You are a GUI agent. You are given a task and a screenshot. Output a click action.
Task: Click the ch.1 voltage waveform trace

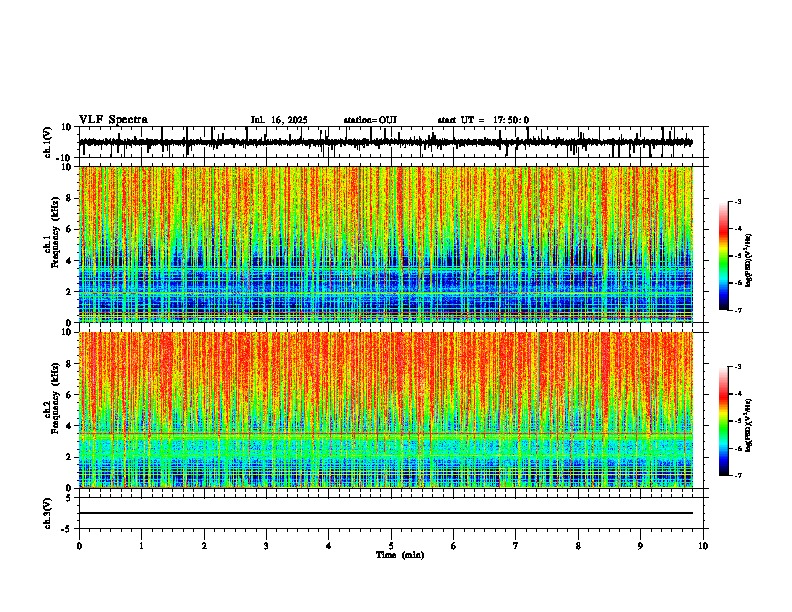[x=385, y=142]
